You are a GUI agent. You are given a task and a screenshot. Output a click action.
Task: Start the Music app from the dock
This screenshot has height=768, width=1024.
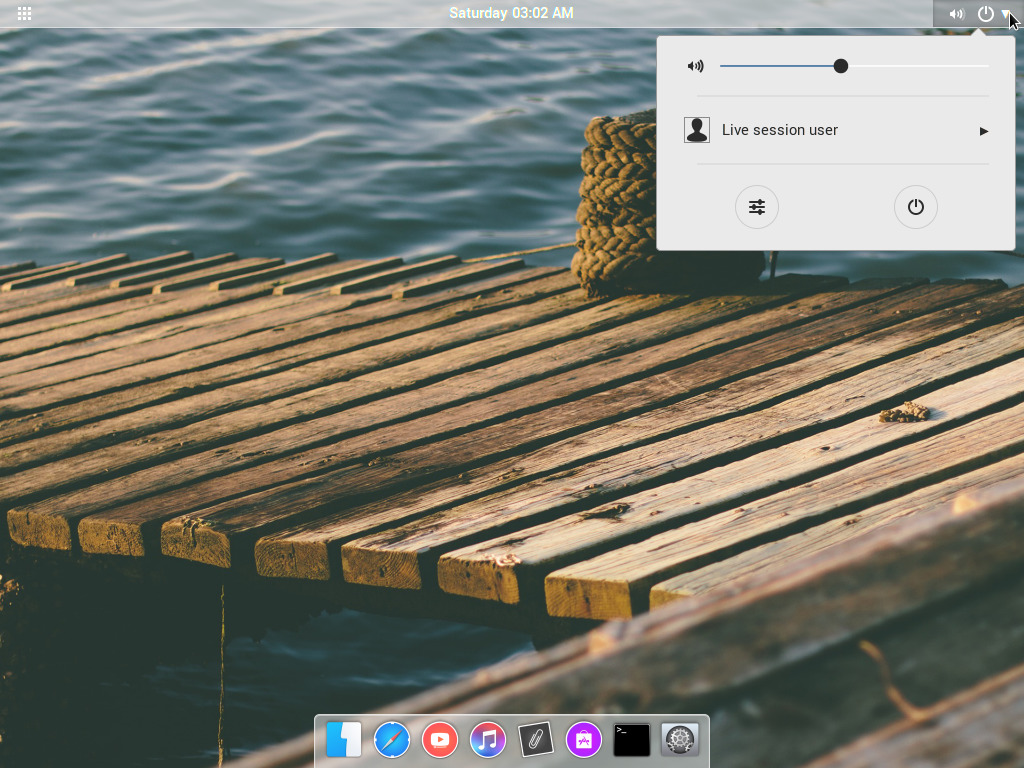pos(487,740)
